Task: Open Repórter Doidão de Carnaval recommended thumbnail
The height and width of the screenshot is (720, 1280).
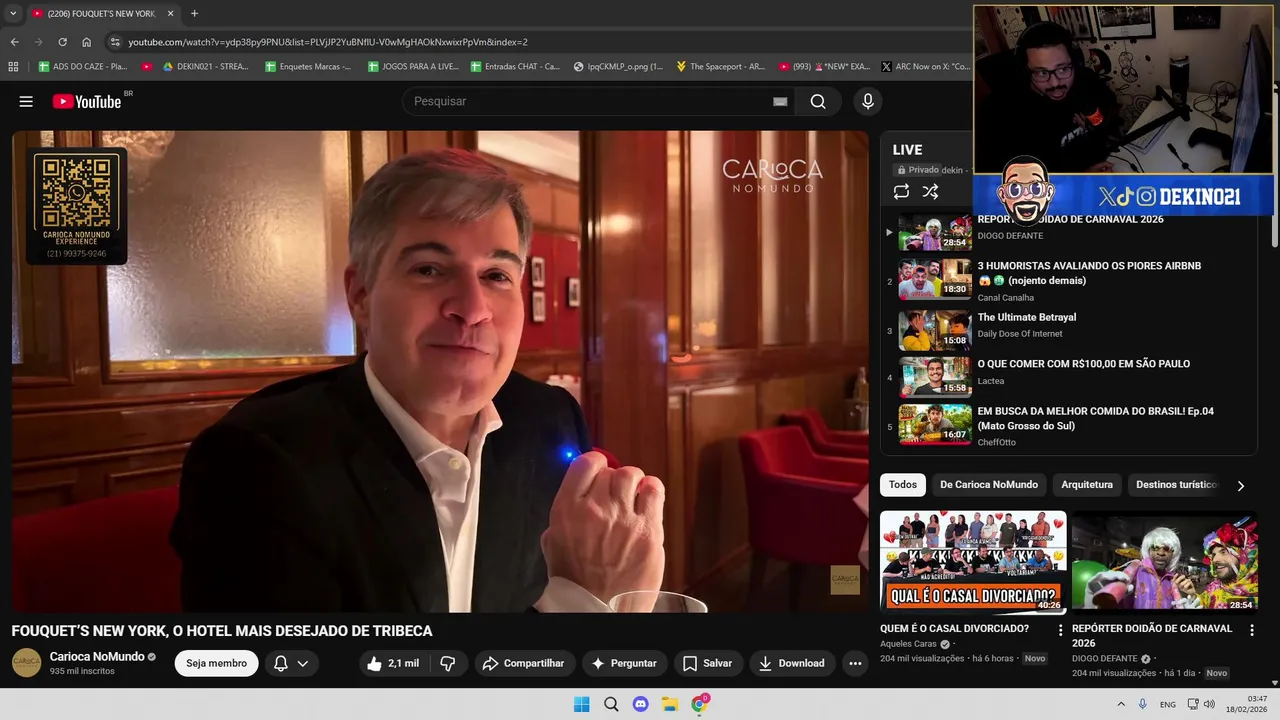Action: [1165, 563]
